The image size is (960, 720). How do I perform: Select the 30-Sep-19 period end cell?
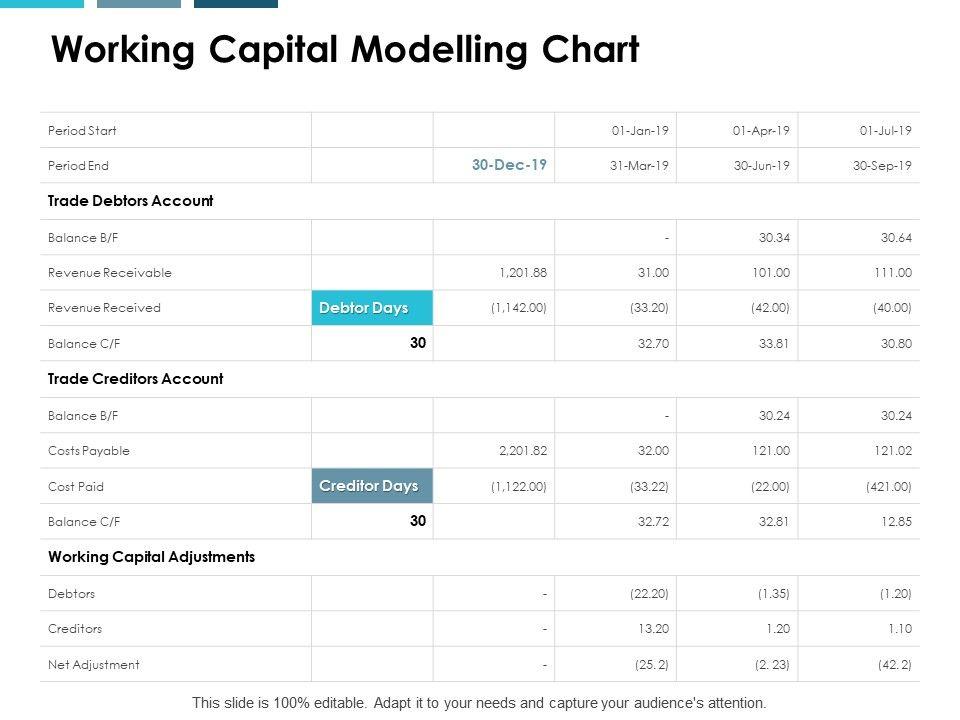[x=883, y=166]
